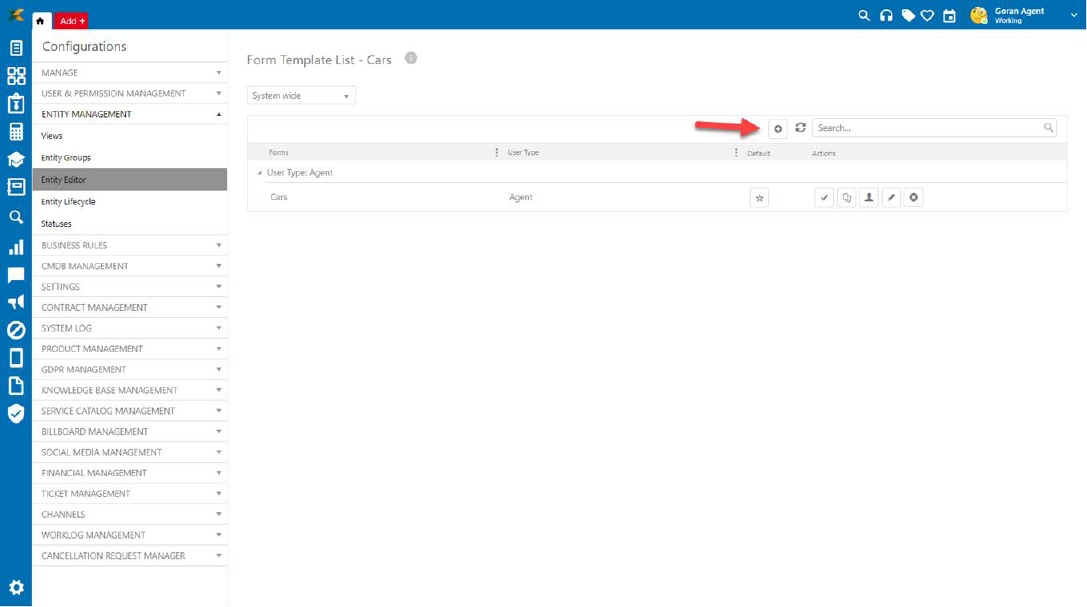Open the headset icon in top bar
Image resolution: width=1087 pixels, height=607 pixels.
tap(886, 16)
